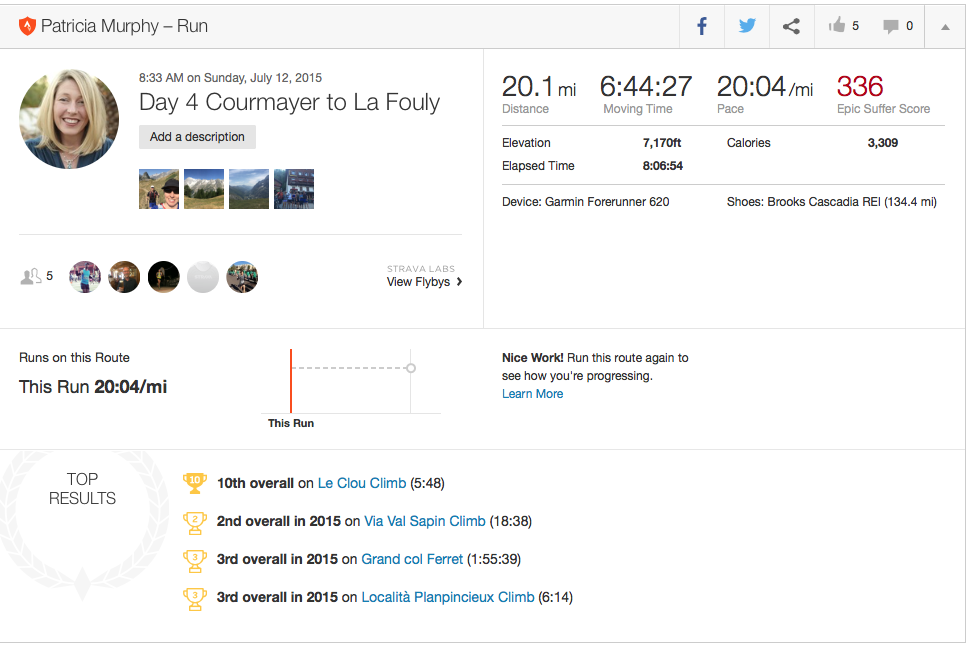
Task: Collapse the activity header with arrow
Action: click(945, 27)
